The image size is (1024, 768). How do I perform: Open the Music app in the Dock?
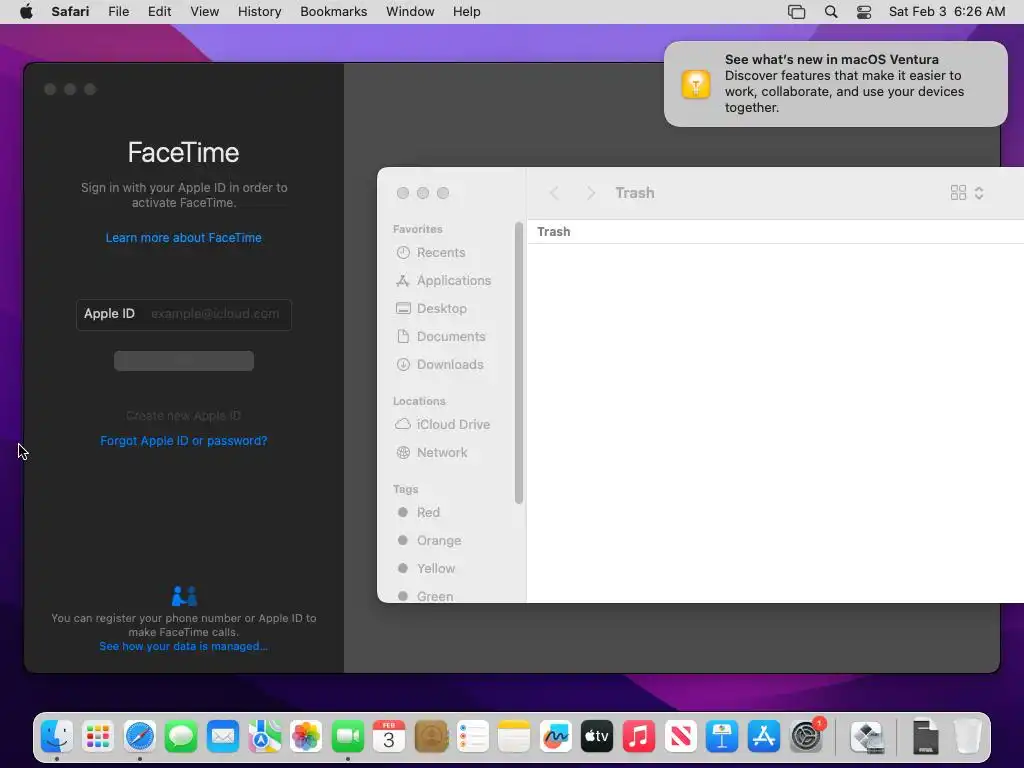click(639, 737)
